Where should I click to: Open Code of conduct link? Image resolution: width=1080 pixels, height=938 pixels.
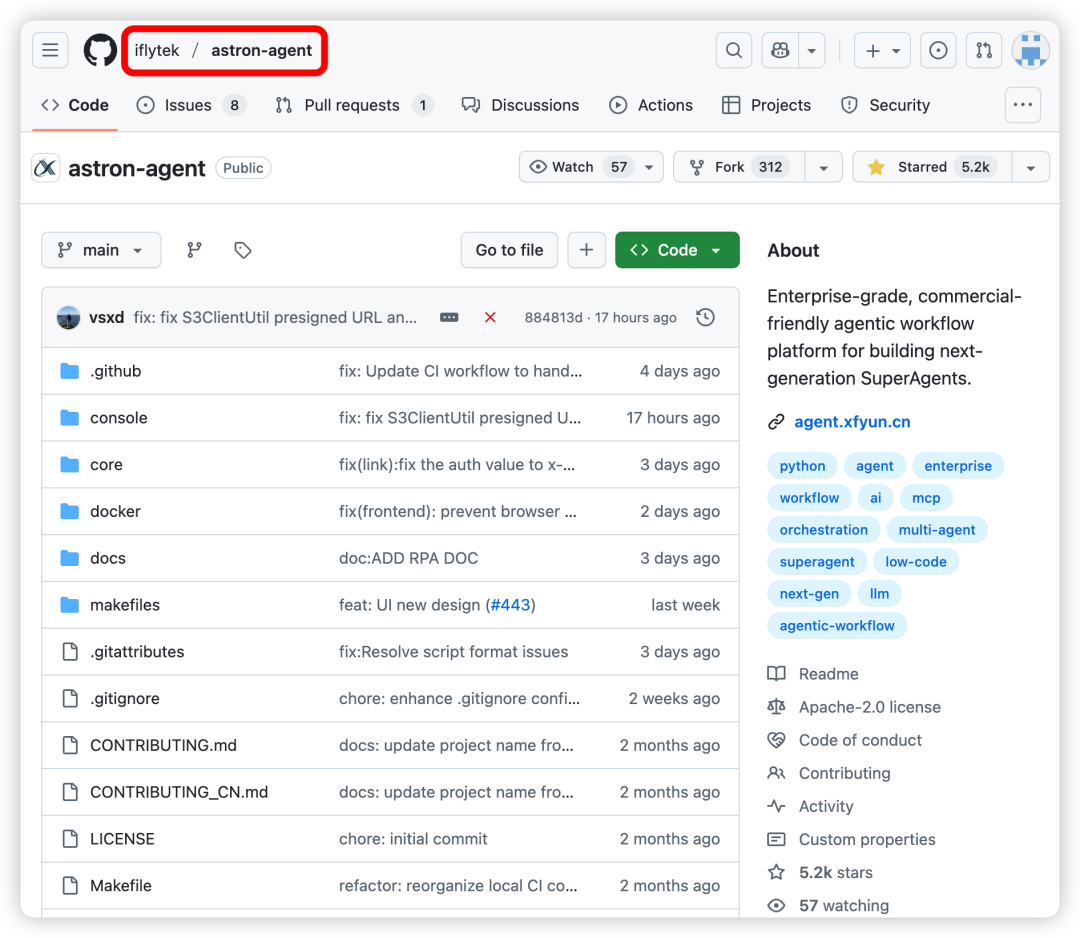click(x=860, y=740)
